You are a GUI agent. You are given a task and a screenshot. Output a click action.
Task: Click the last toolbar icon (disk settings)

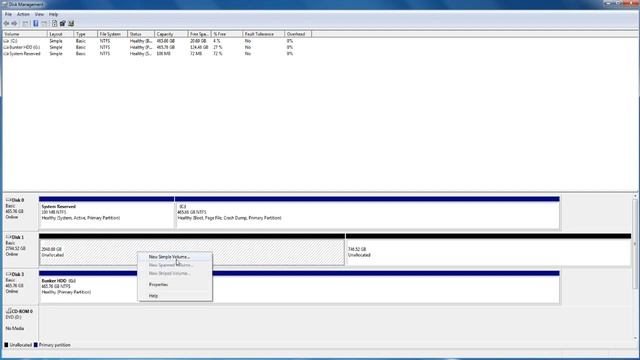pos(71,24)
